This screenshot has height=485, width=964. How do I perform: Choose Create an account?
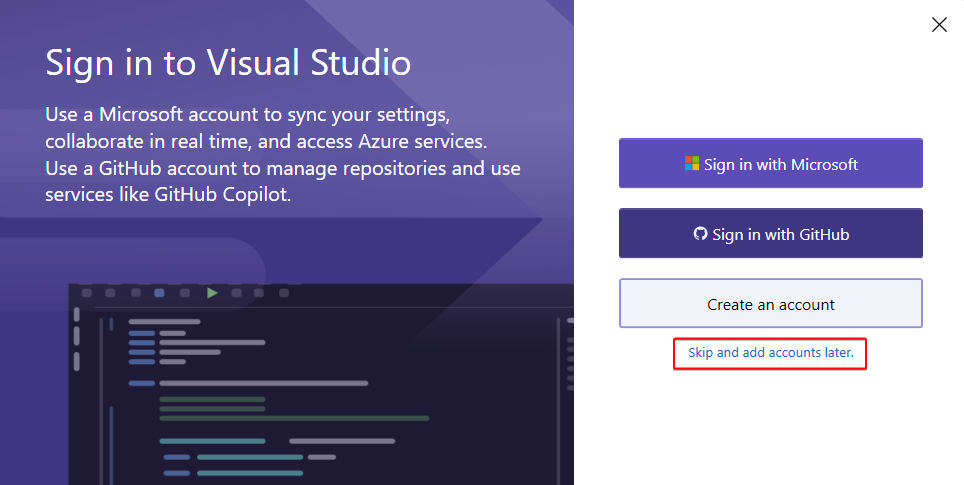point(770,304)
